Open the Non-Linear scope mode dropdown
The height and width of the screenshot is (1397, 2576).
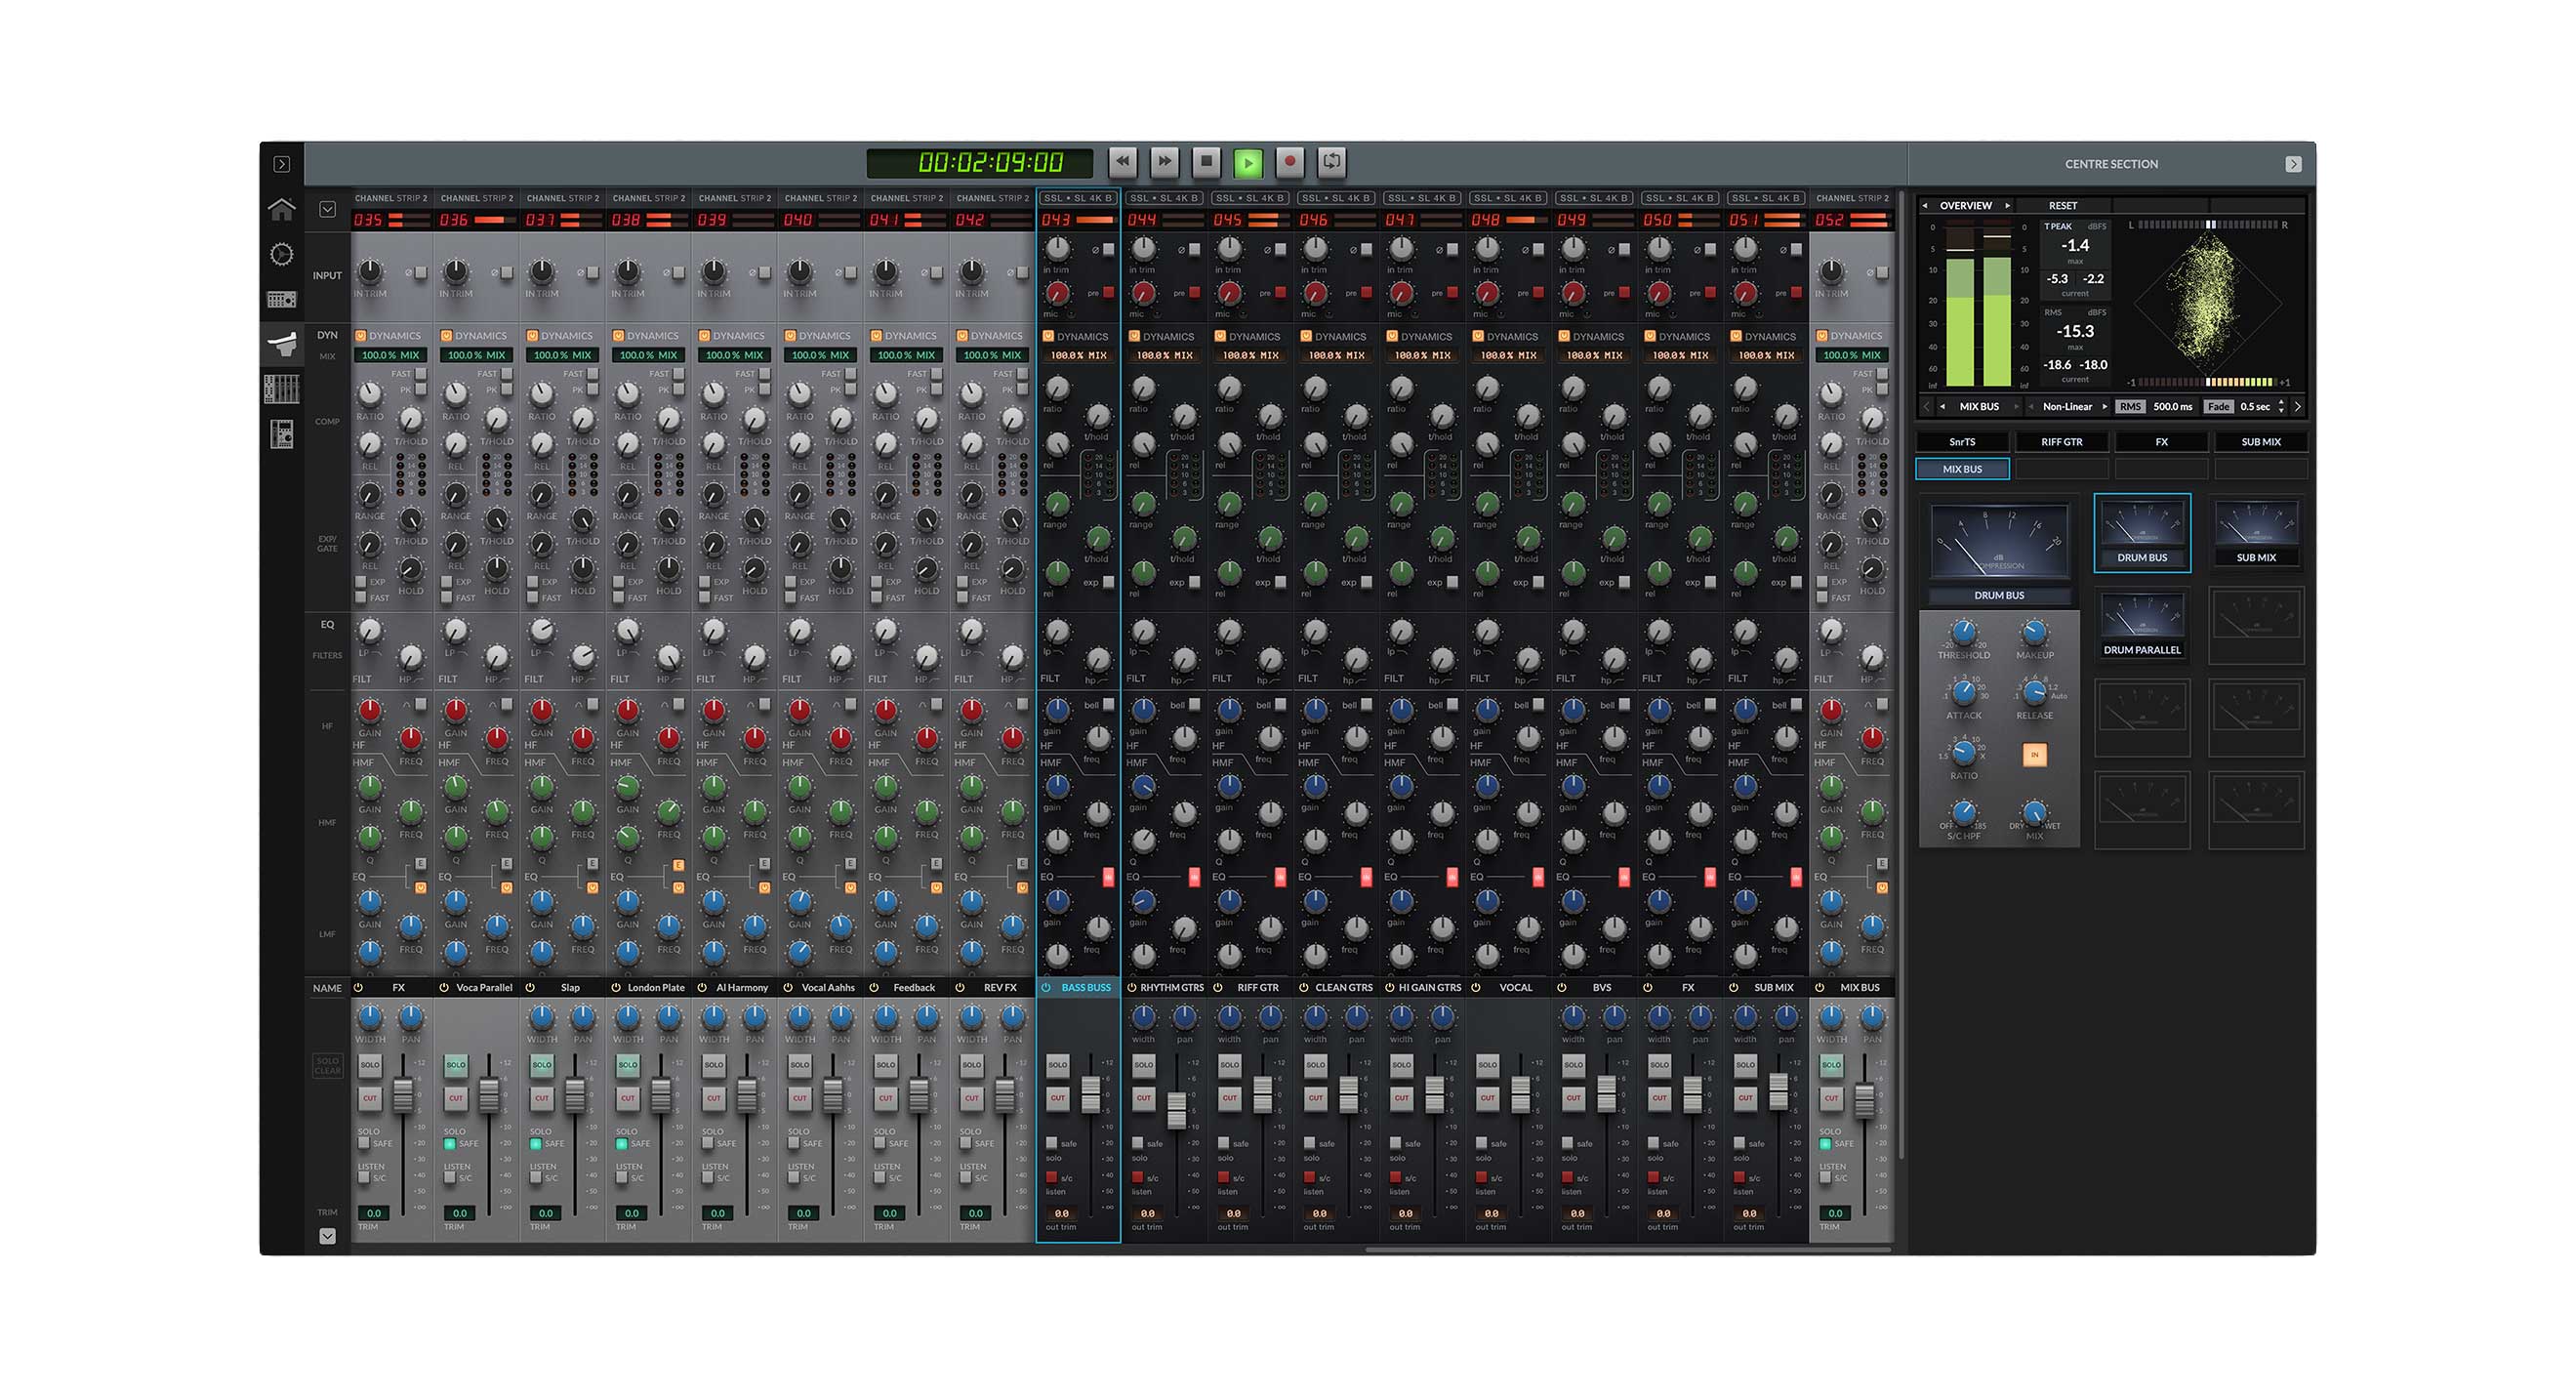(2067, 406)
